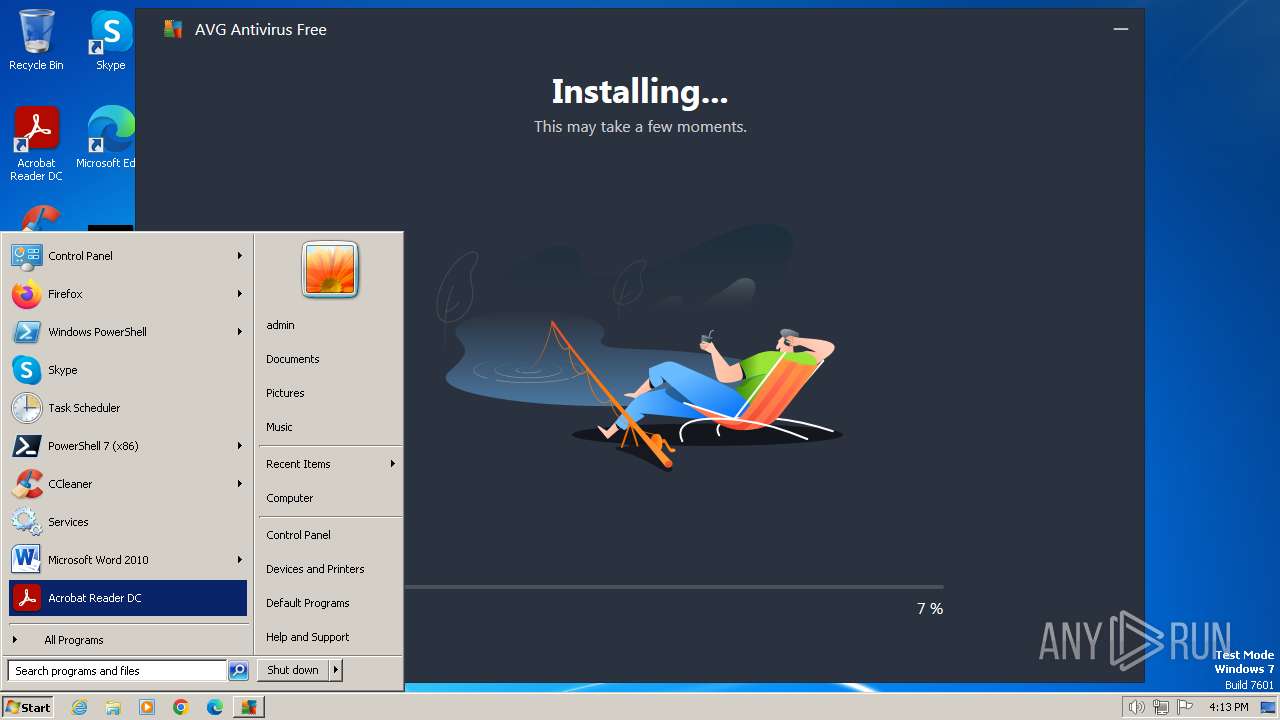Launch Microsoft Word 2010 icon

(x=26, y=560)
